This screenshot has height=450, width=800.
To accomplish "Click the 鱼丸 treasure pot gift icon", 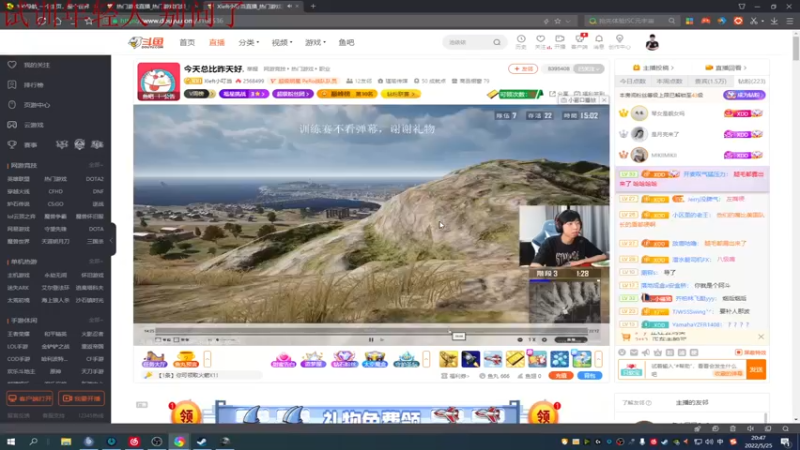I will tap(186, 359).
